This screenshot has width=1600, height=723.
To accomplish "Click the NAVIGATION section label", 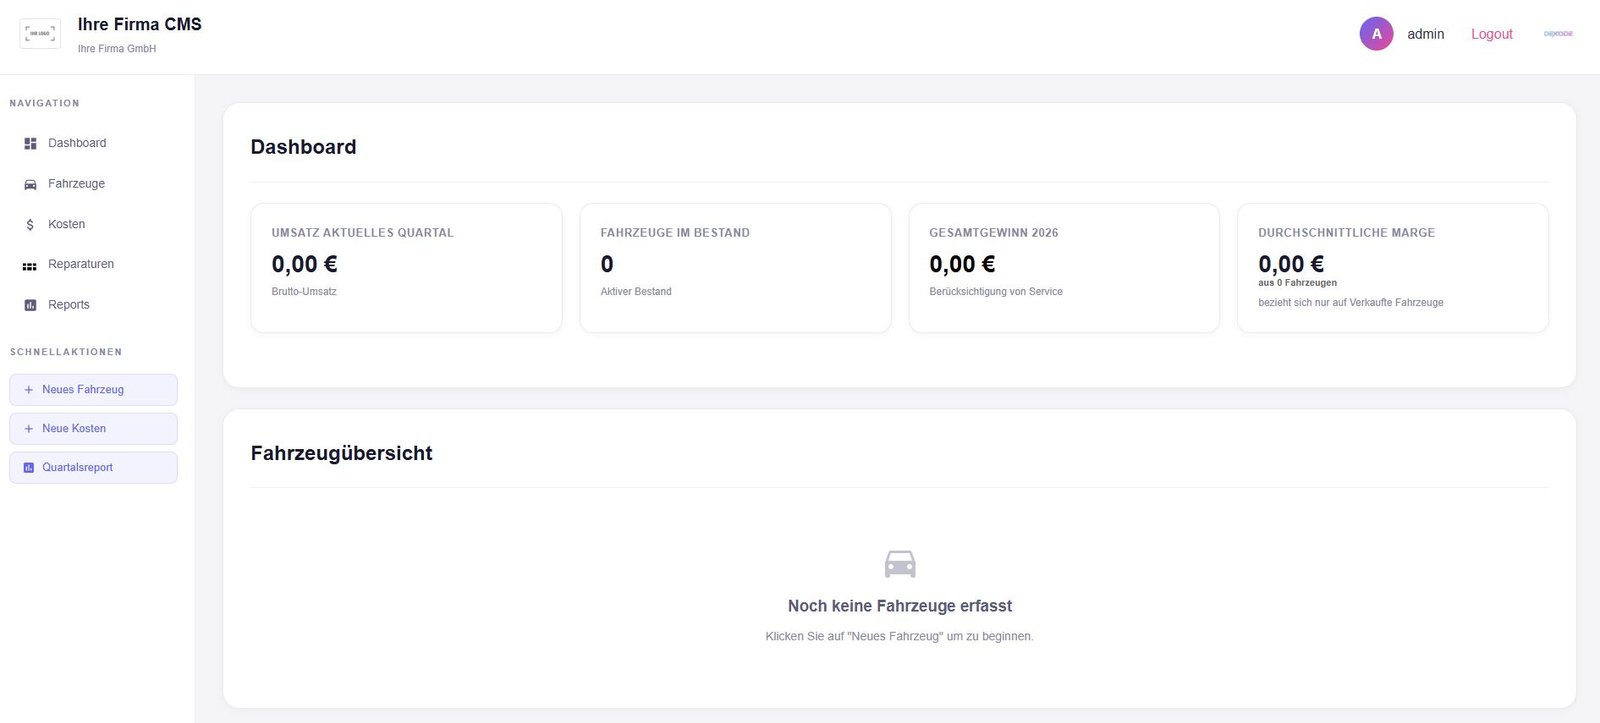I will 44,103.
